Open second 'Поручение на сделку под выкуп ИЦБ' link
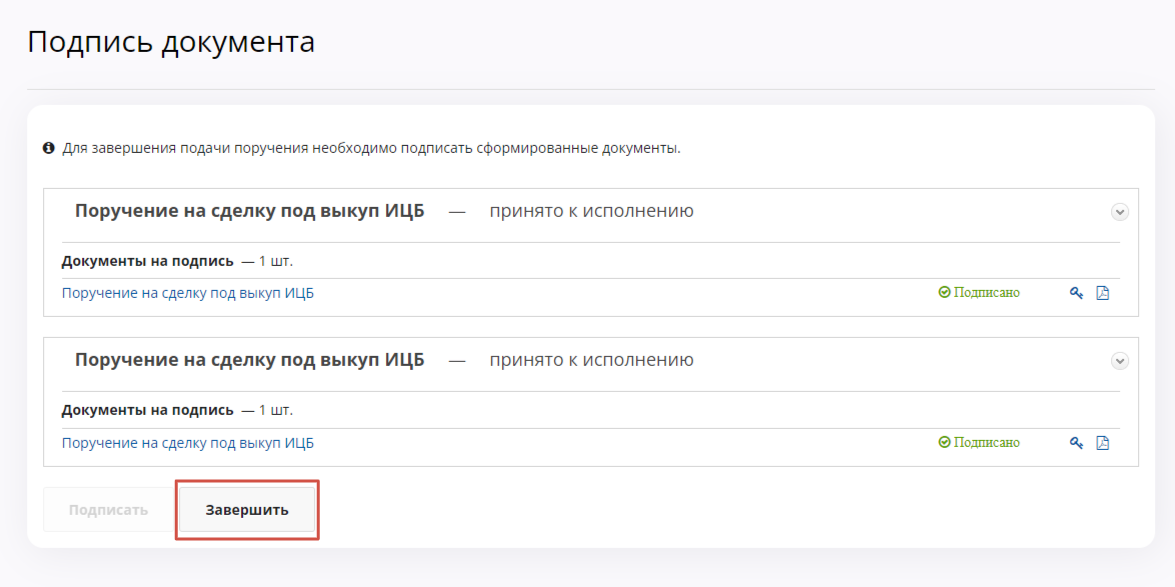Image resolution: width=1175 pixels, height=587 pixels. pyautogui.click(x=188, y=443)
